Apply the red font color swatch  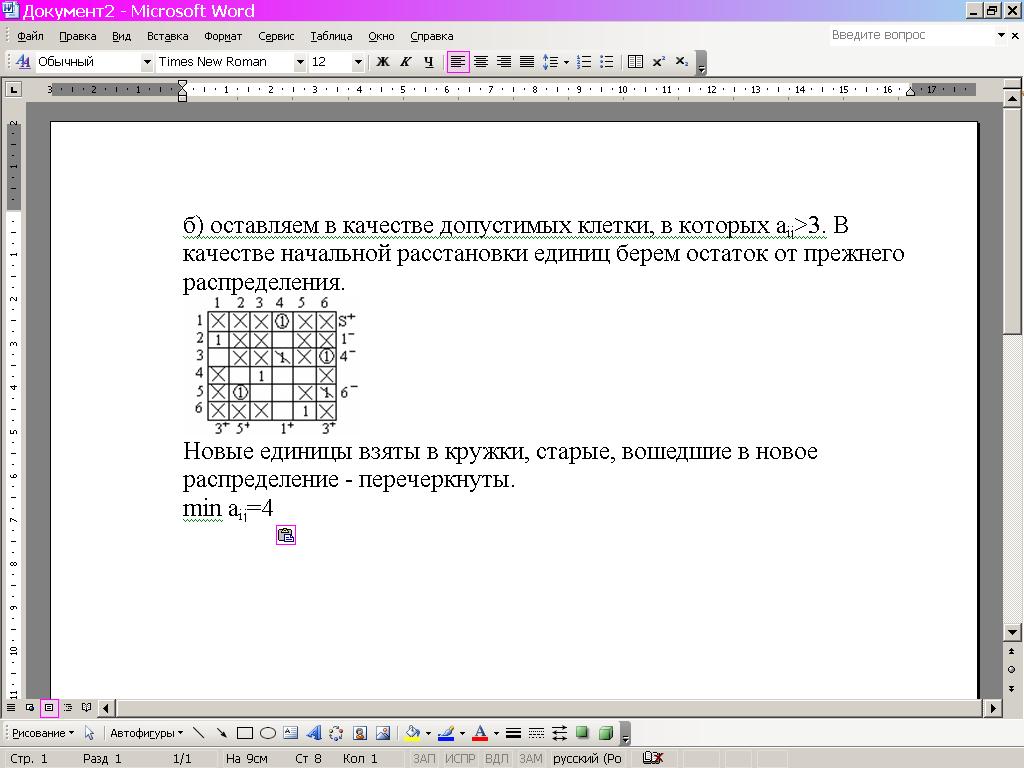tap(480, 733)
